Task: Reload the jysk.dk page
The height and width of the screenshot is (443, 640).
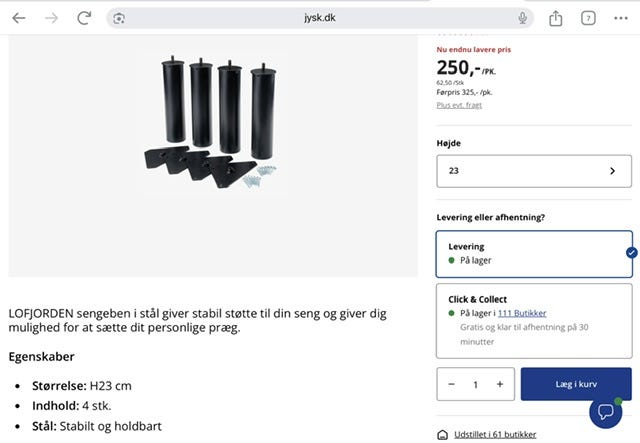Action: [84, 18]
